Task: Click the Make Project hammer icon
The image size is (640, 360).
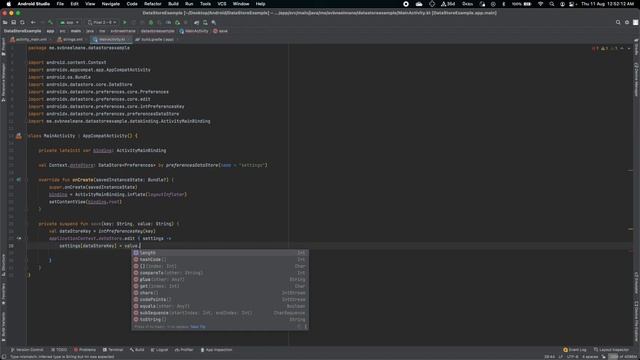Action: click(50, 22)
